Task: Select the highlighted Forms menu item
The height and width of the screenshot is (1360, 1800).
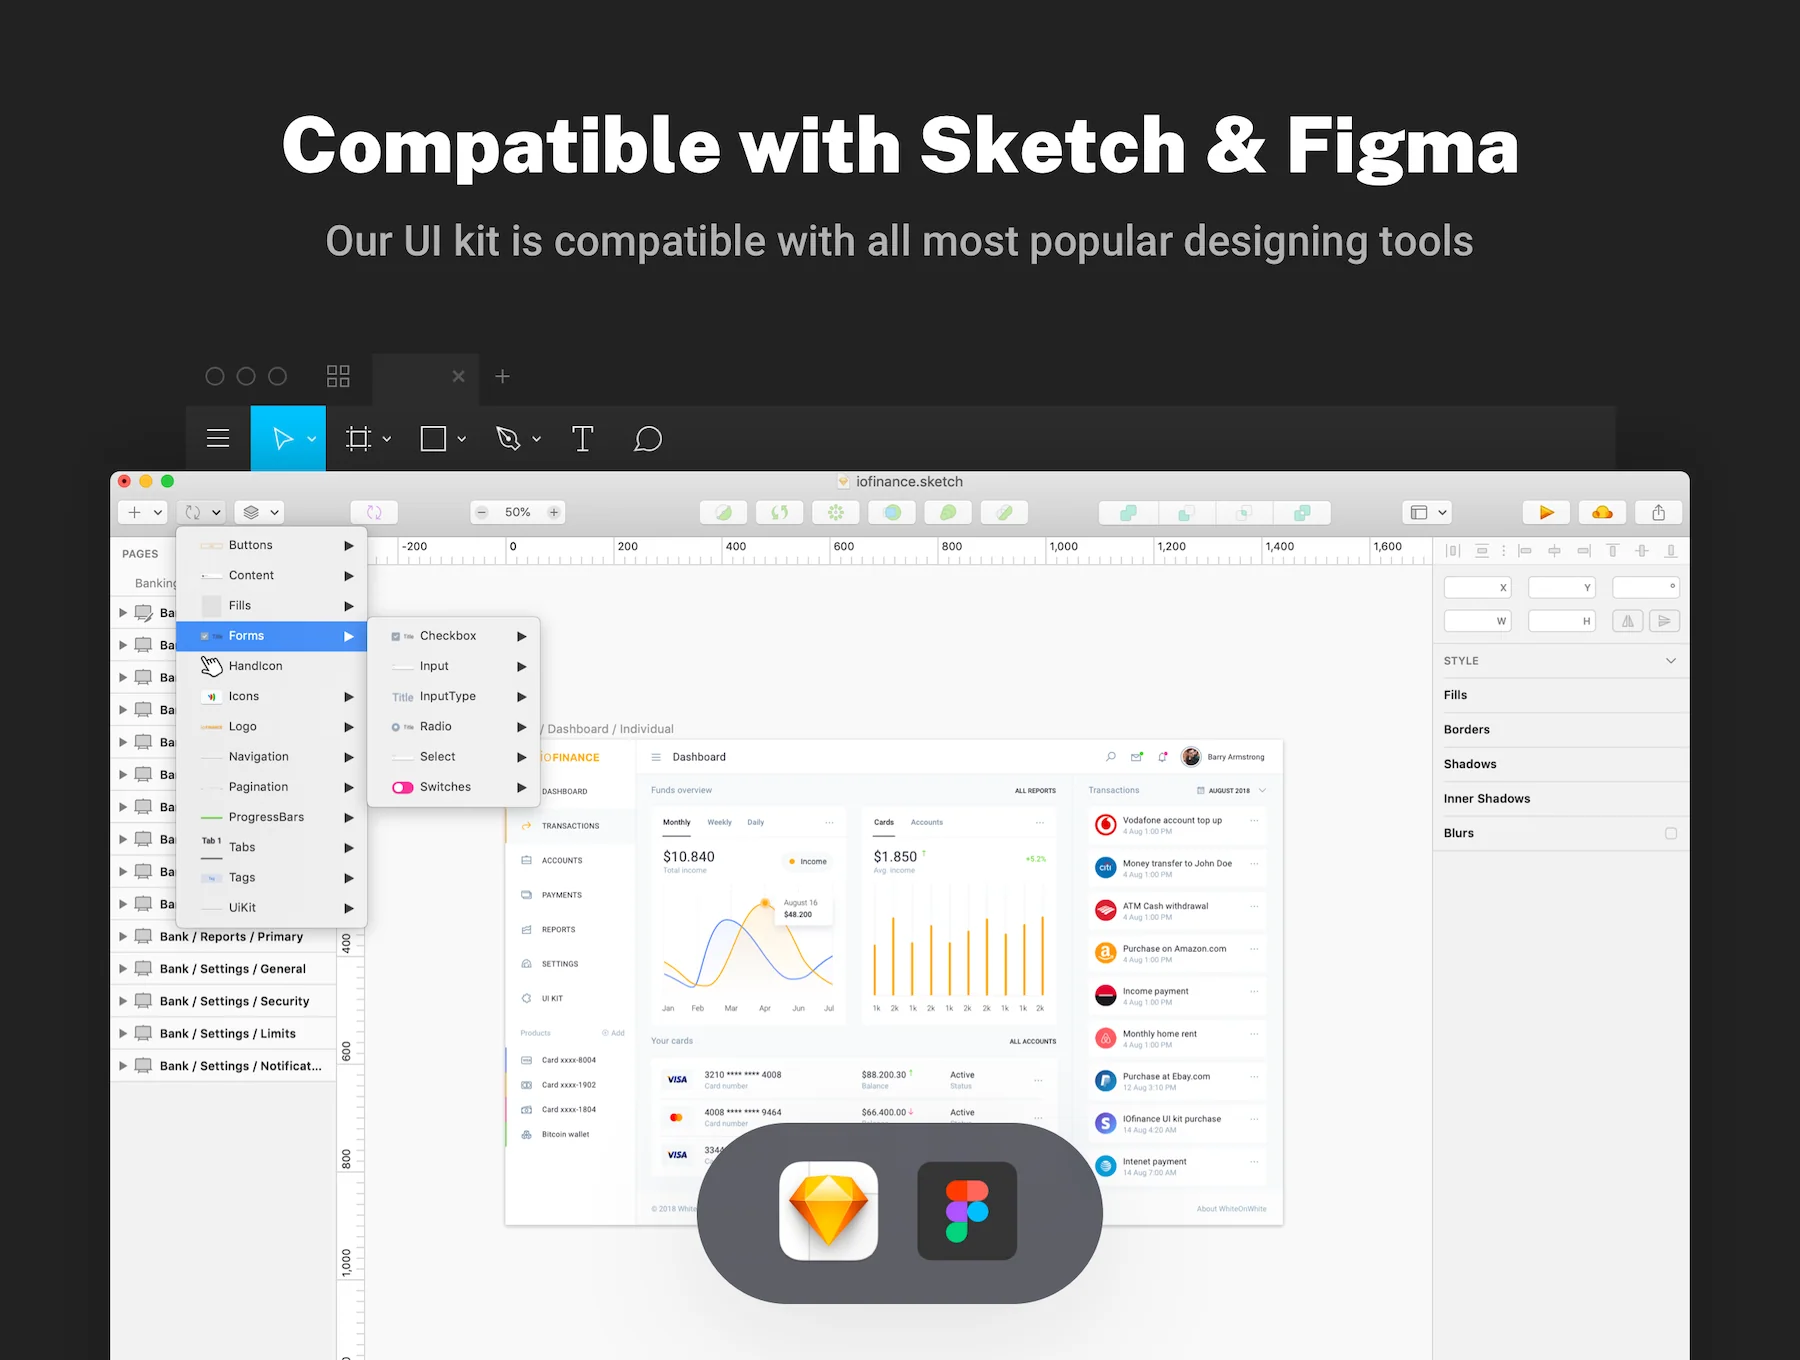Action: point(272,636)
